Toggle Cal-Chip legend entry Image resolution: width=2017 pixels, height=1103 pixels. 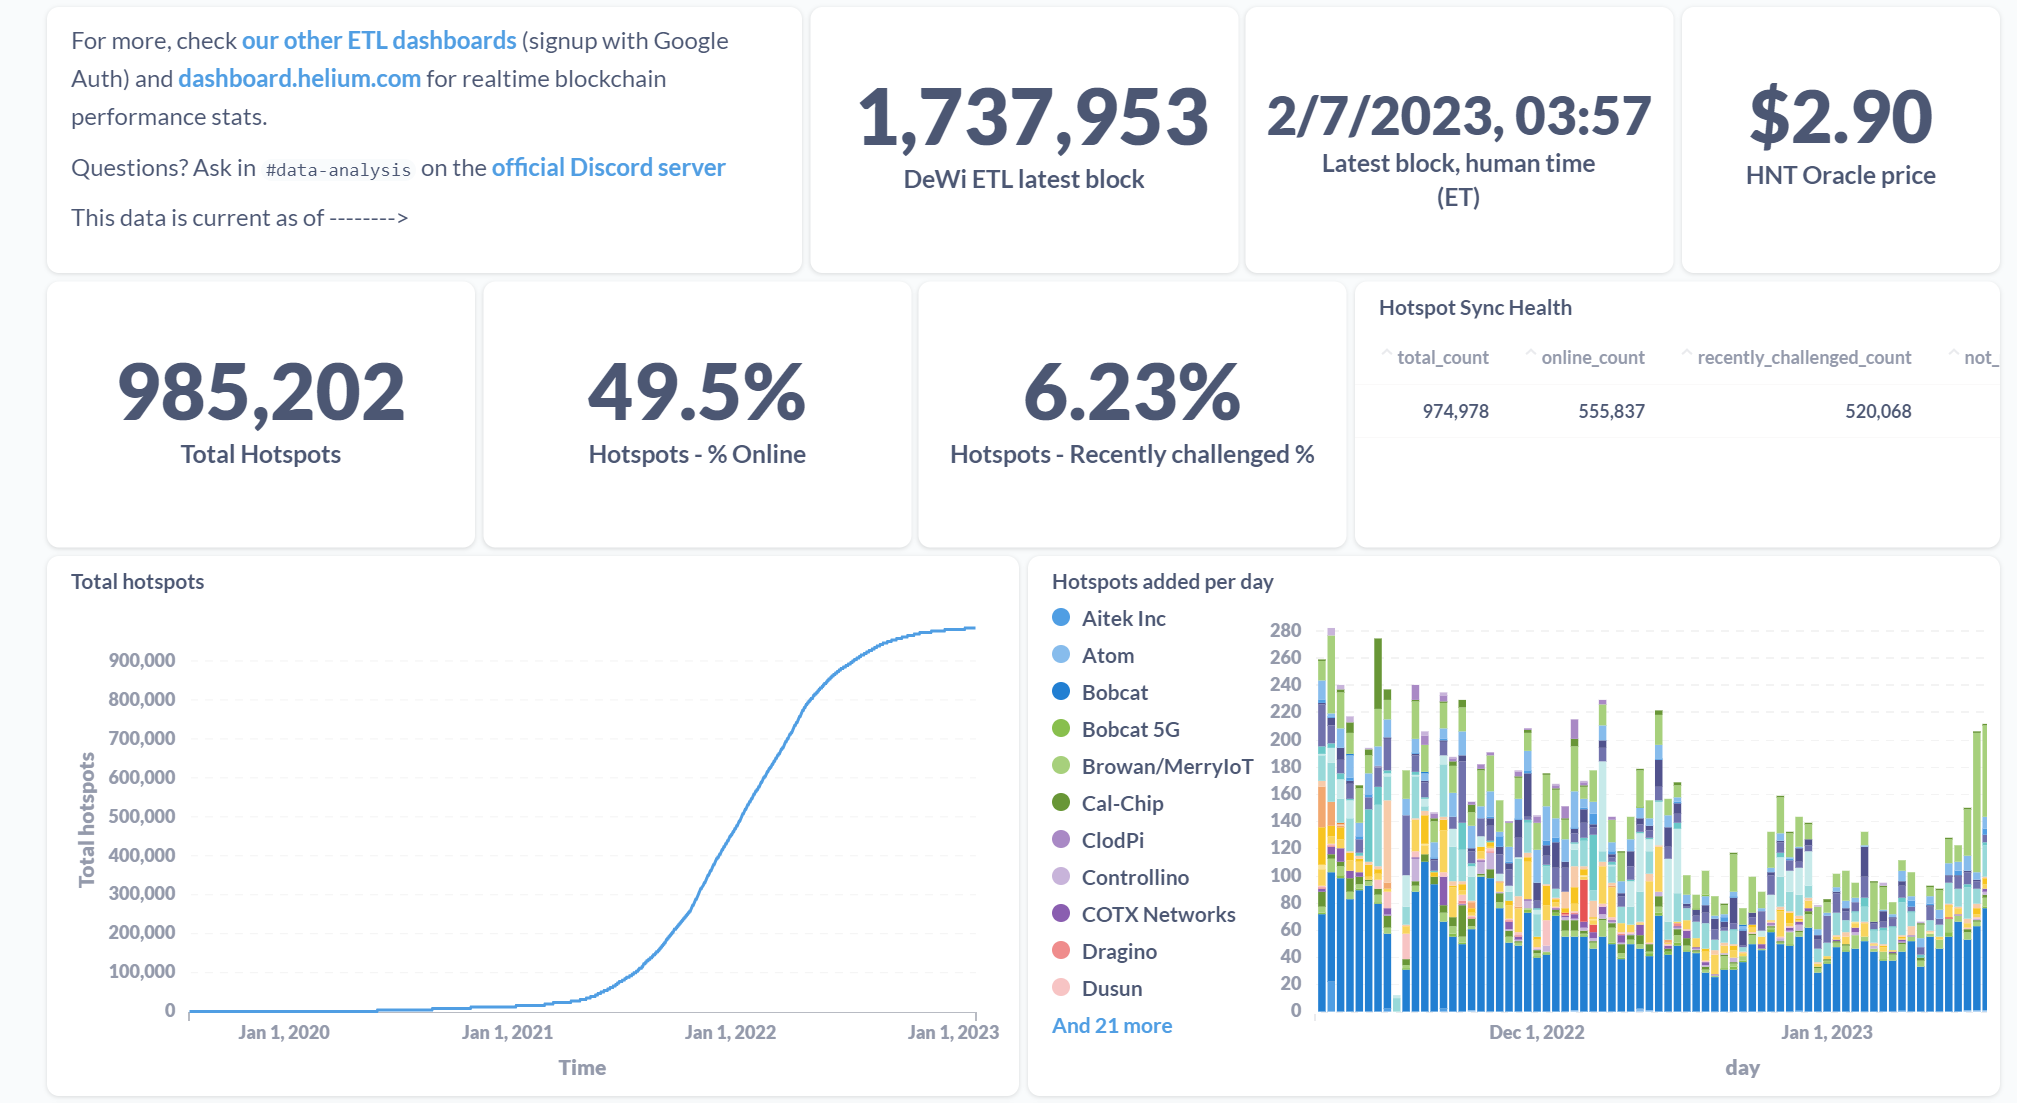point(1108,803)
